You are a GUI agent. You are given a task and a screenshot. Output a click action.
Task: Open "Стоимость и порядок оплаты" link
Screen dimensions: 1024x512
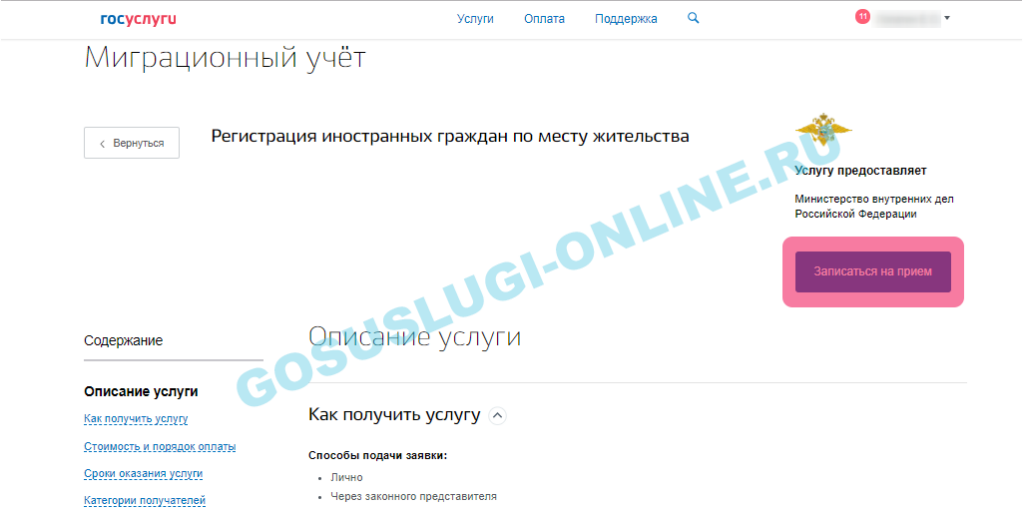[160, 446]
